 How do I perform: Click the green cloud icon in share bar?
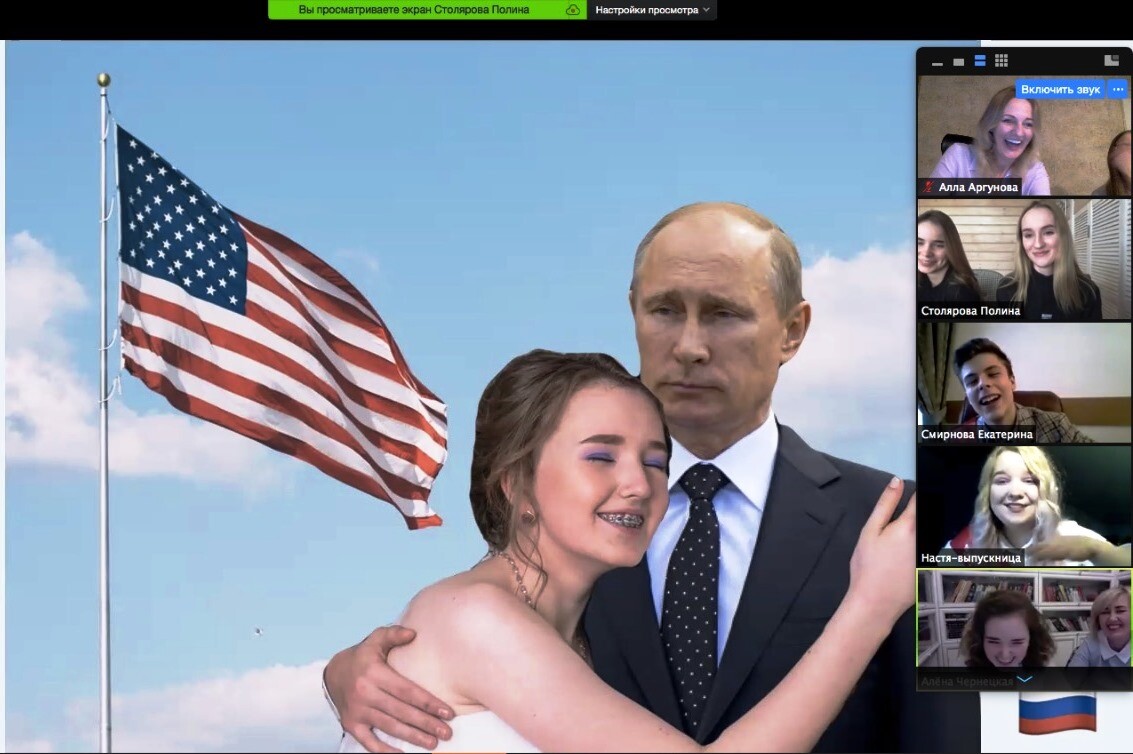click(573, 10)
